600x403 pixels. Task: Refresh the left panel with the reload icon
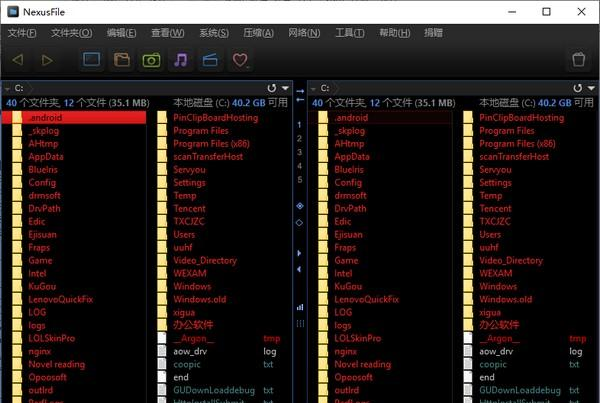pos(271,88)
